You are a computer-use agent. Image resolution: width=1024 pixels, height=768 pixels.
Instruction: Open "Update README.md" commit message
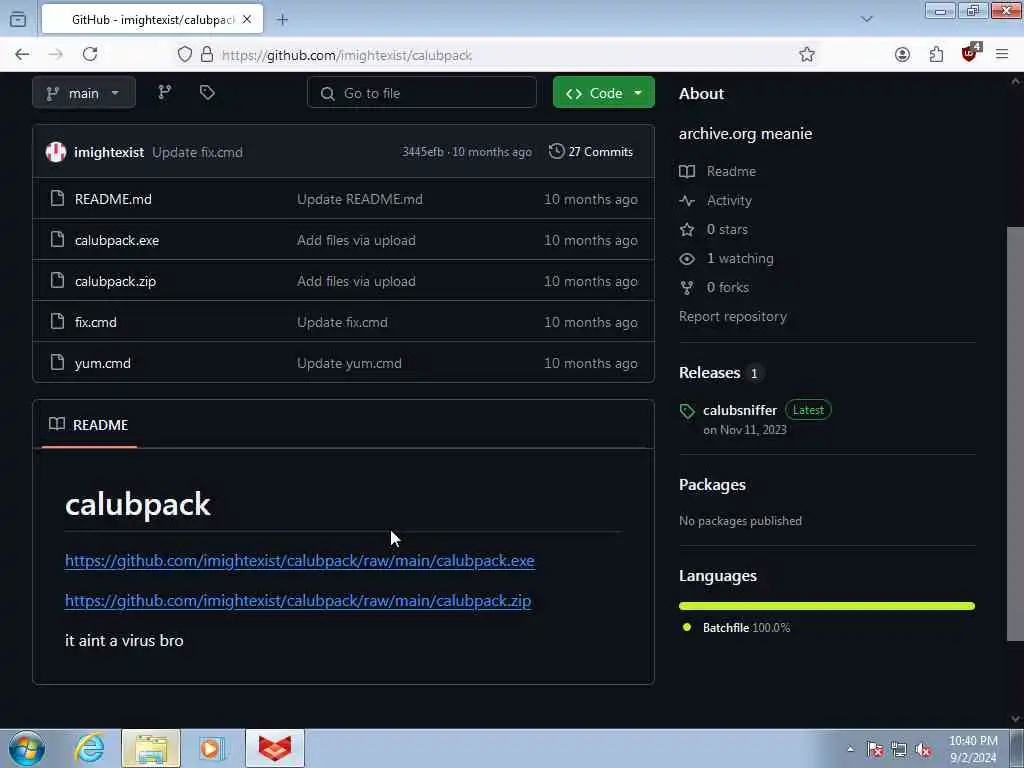(360, 199)
